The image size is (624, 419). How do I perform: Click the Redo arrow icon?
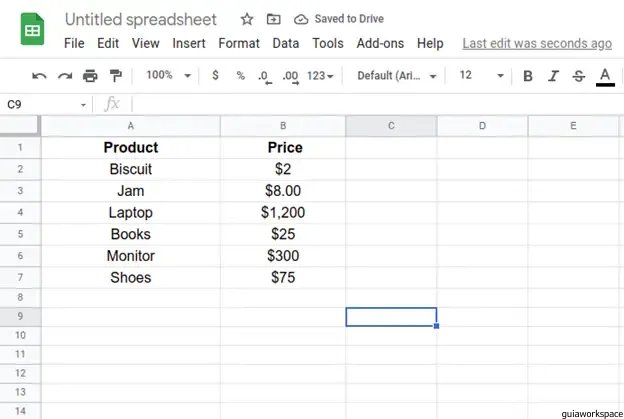(65, 76)
